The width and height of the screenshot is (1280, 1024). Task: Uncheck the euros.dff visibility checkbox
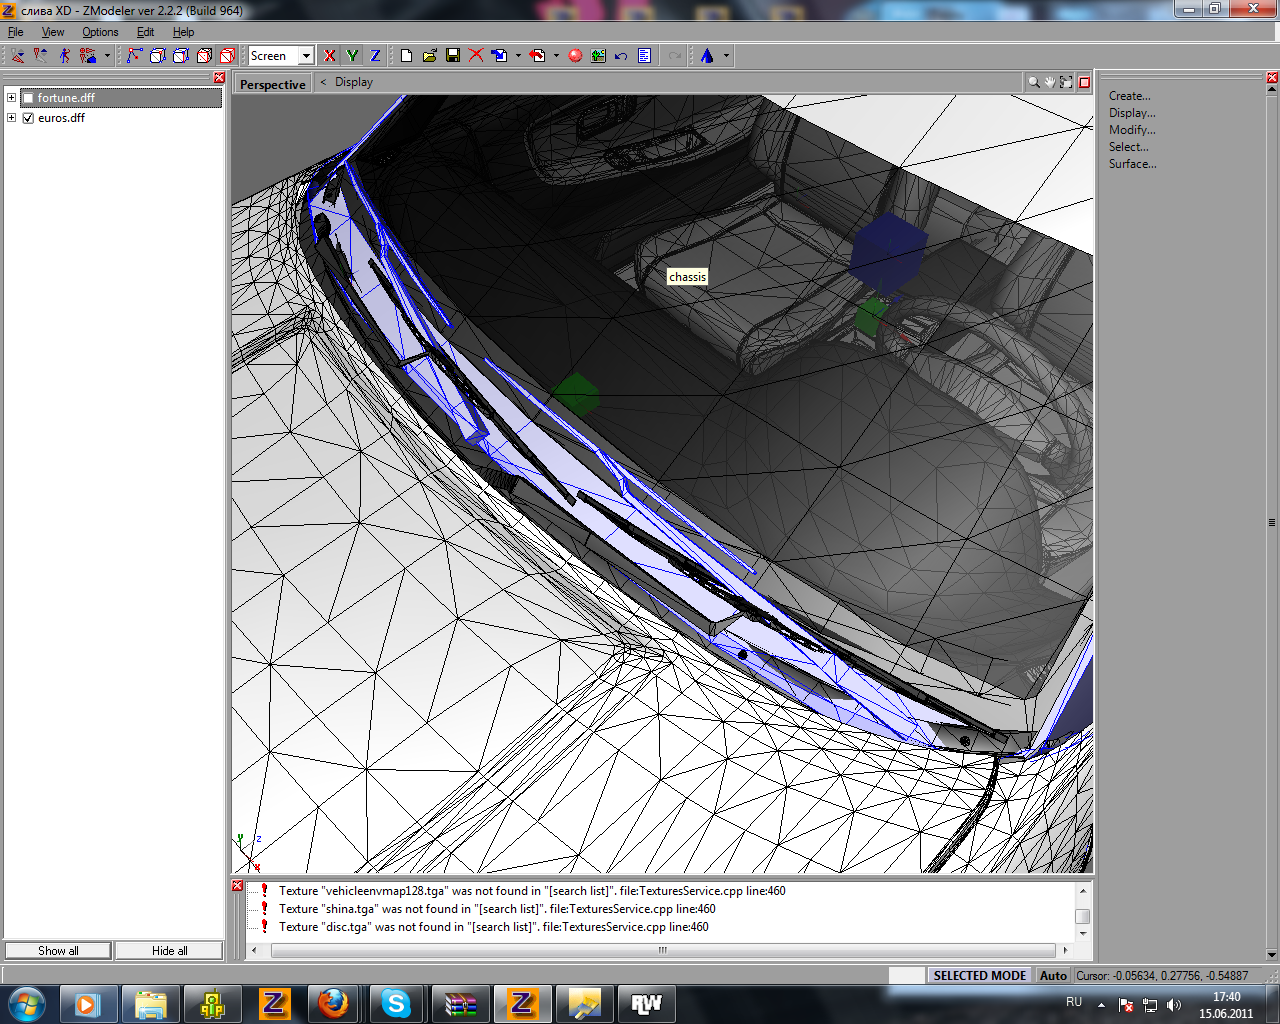click(28, 118)
